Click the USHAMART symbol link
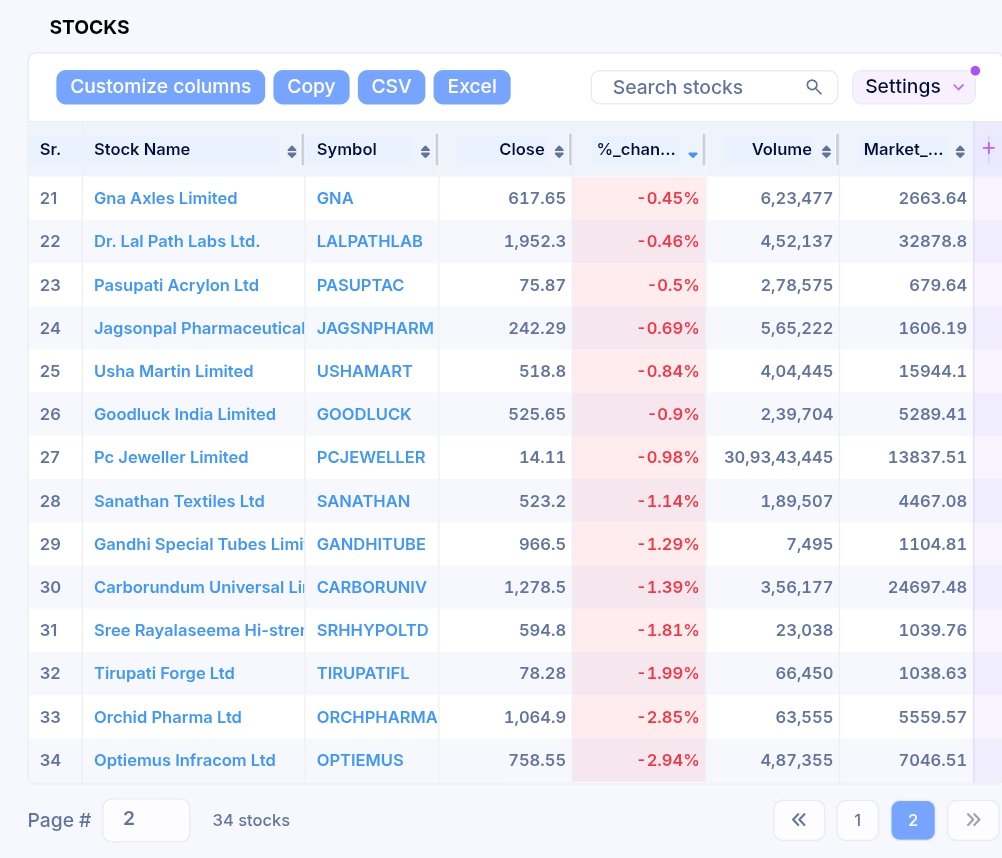This screenshot has height=858, width=1002. (365, 371)
